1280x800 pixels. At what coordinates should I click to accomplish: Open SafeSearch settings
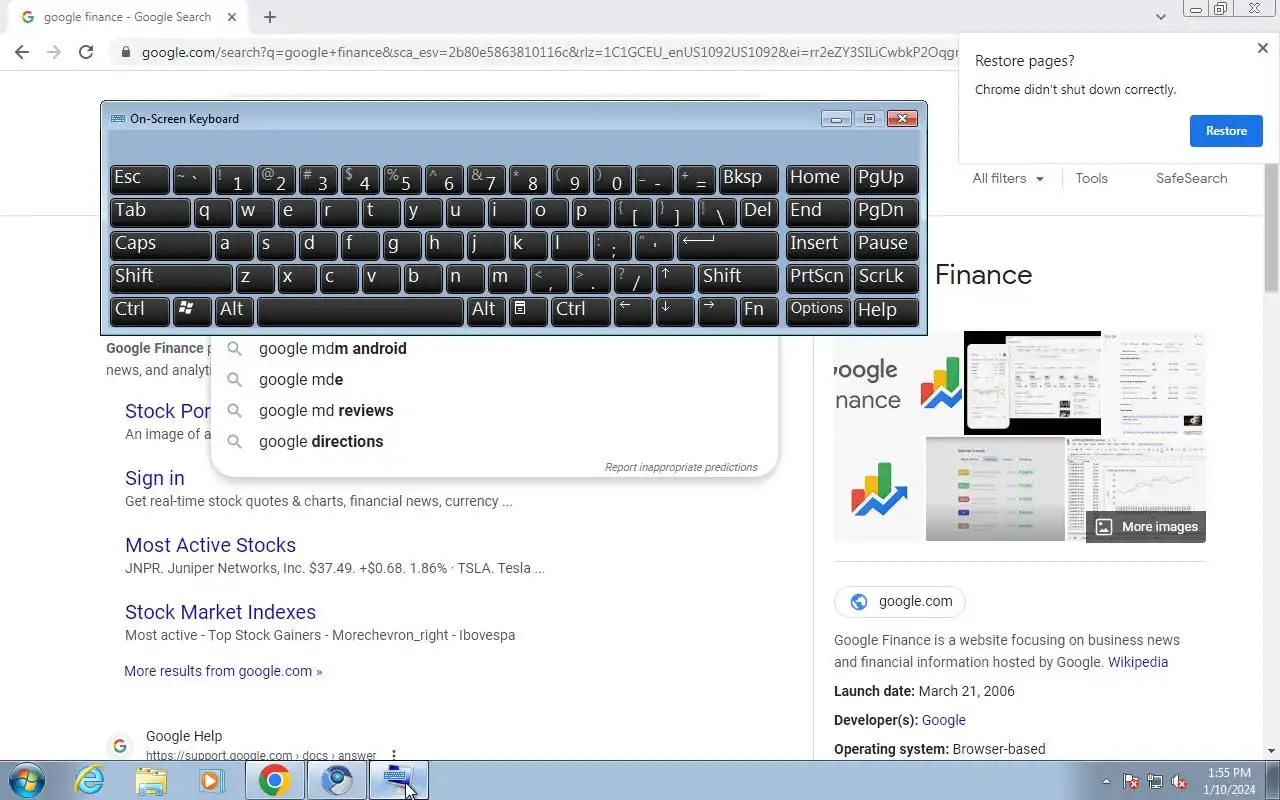click(1191, 178)
